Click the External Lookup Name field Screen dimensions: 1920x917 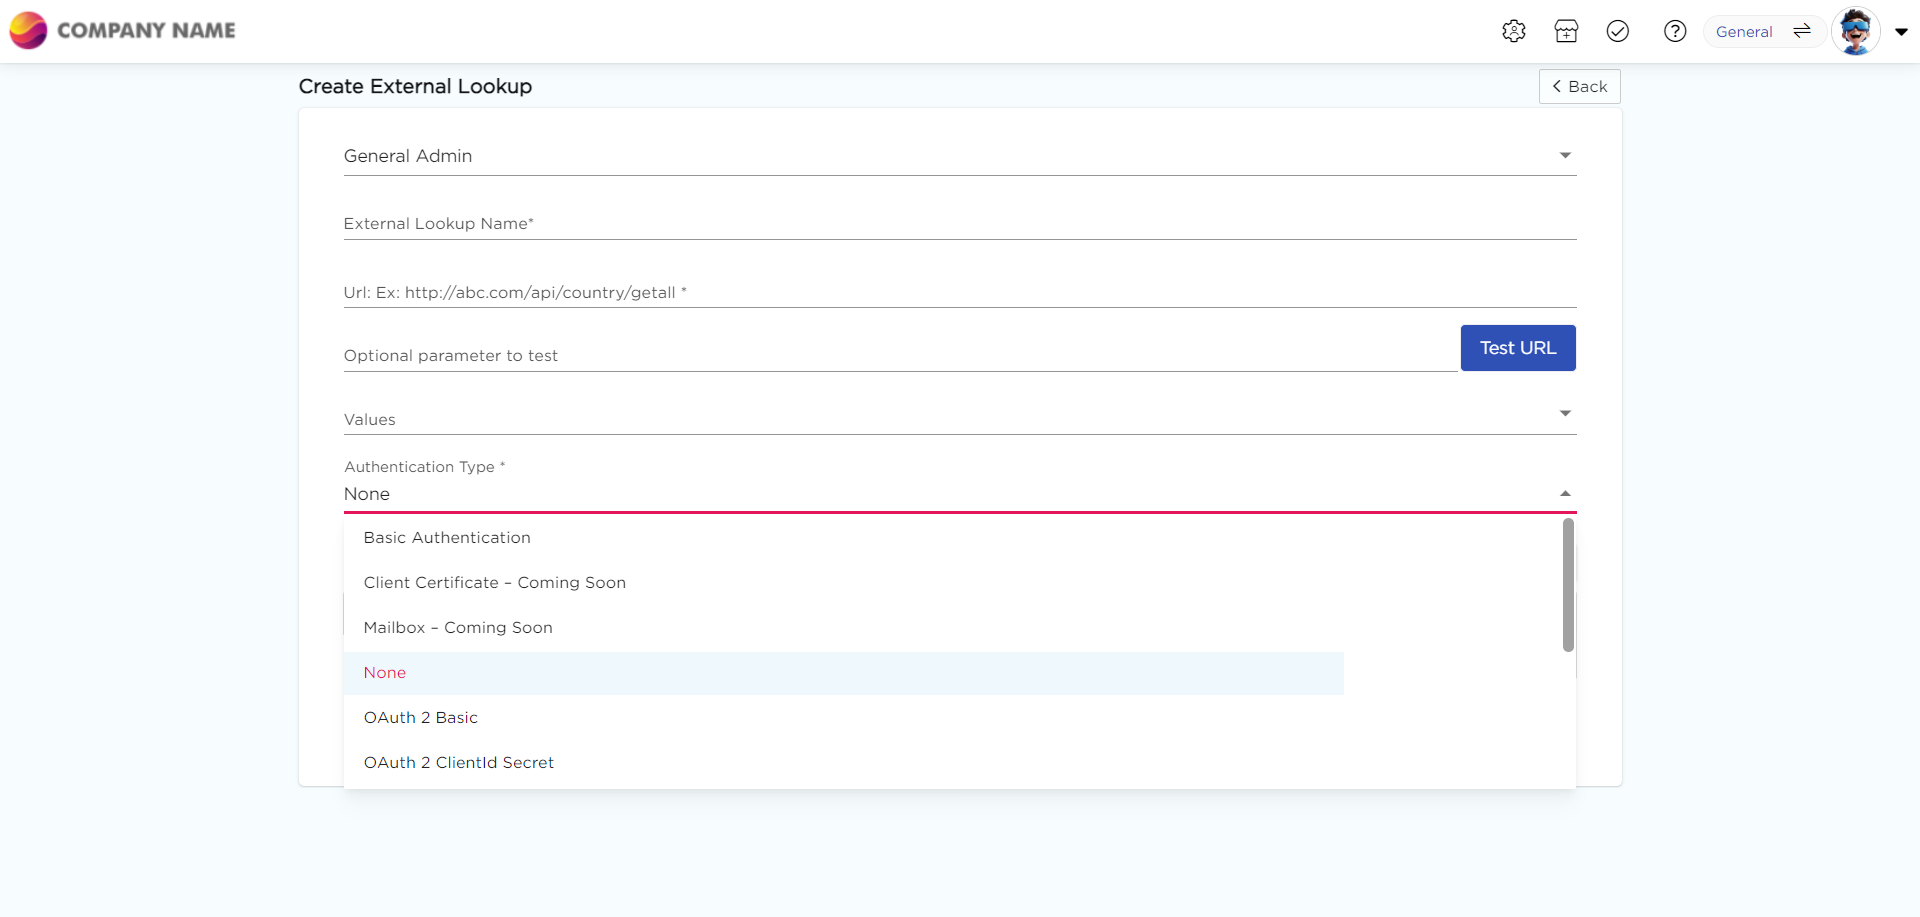tap(959, 224)
